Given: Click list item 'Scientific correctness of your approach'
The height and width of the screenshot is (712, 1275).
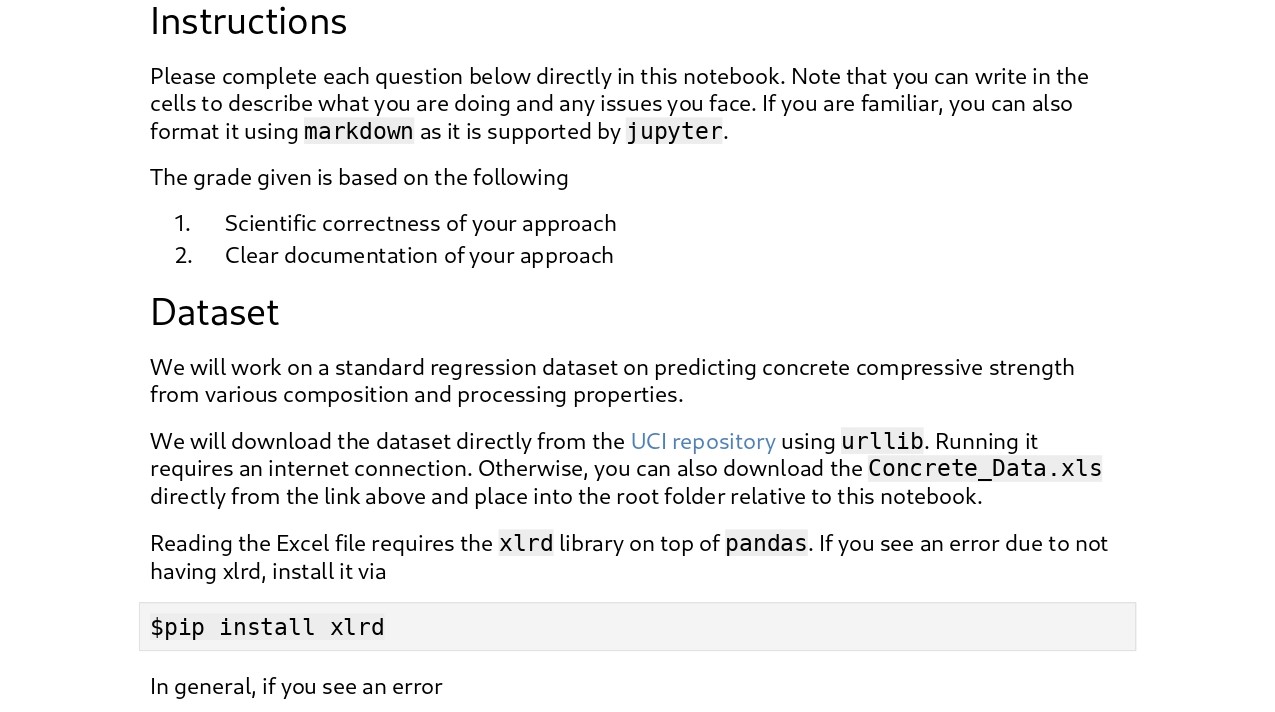Looking at the screenshot, I should pyautogui.click(x=420, y=223).
